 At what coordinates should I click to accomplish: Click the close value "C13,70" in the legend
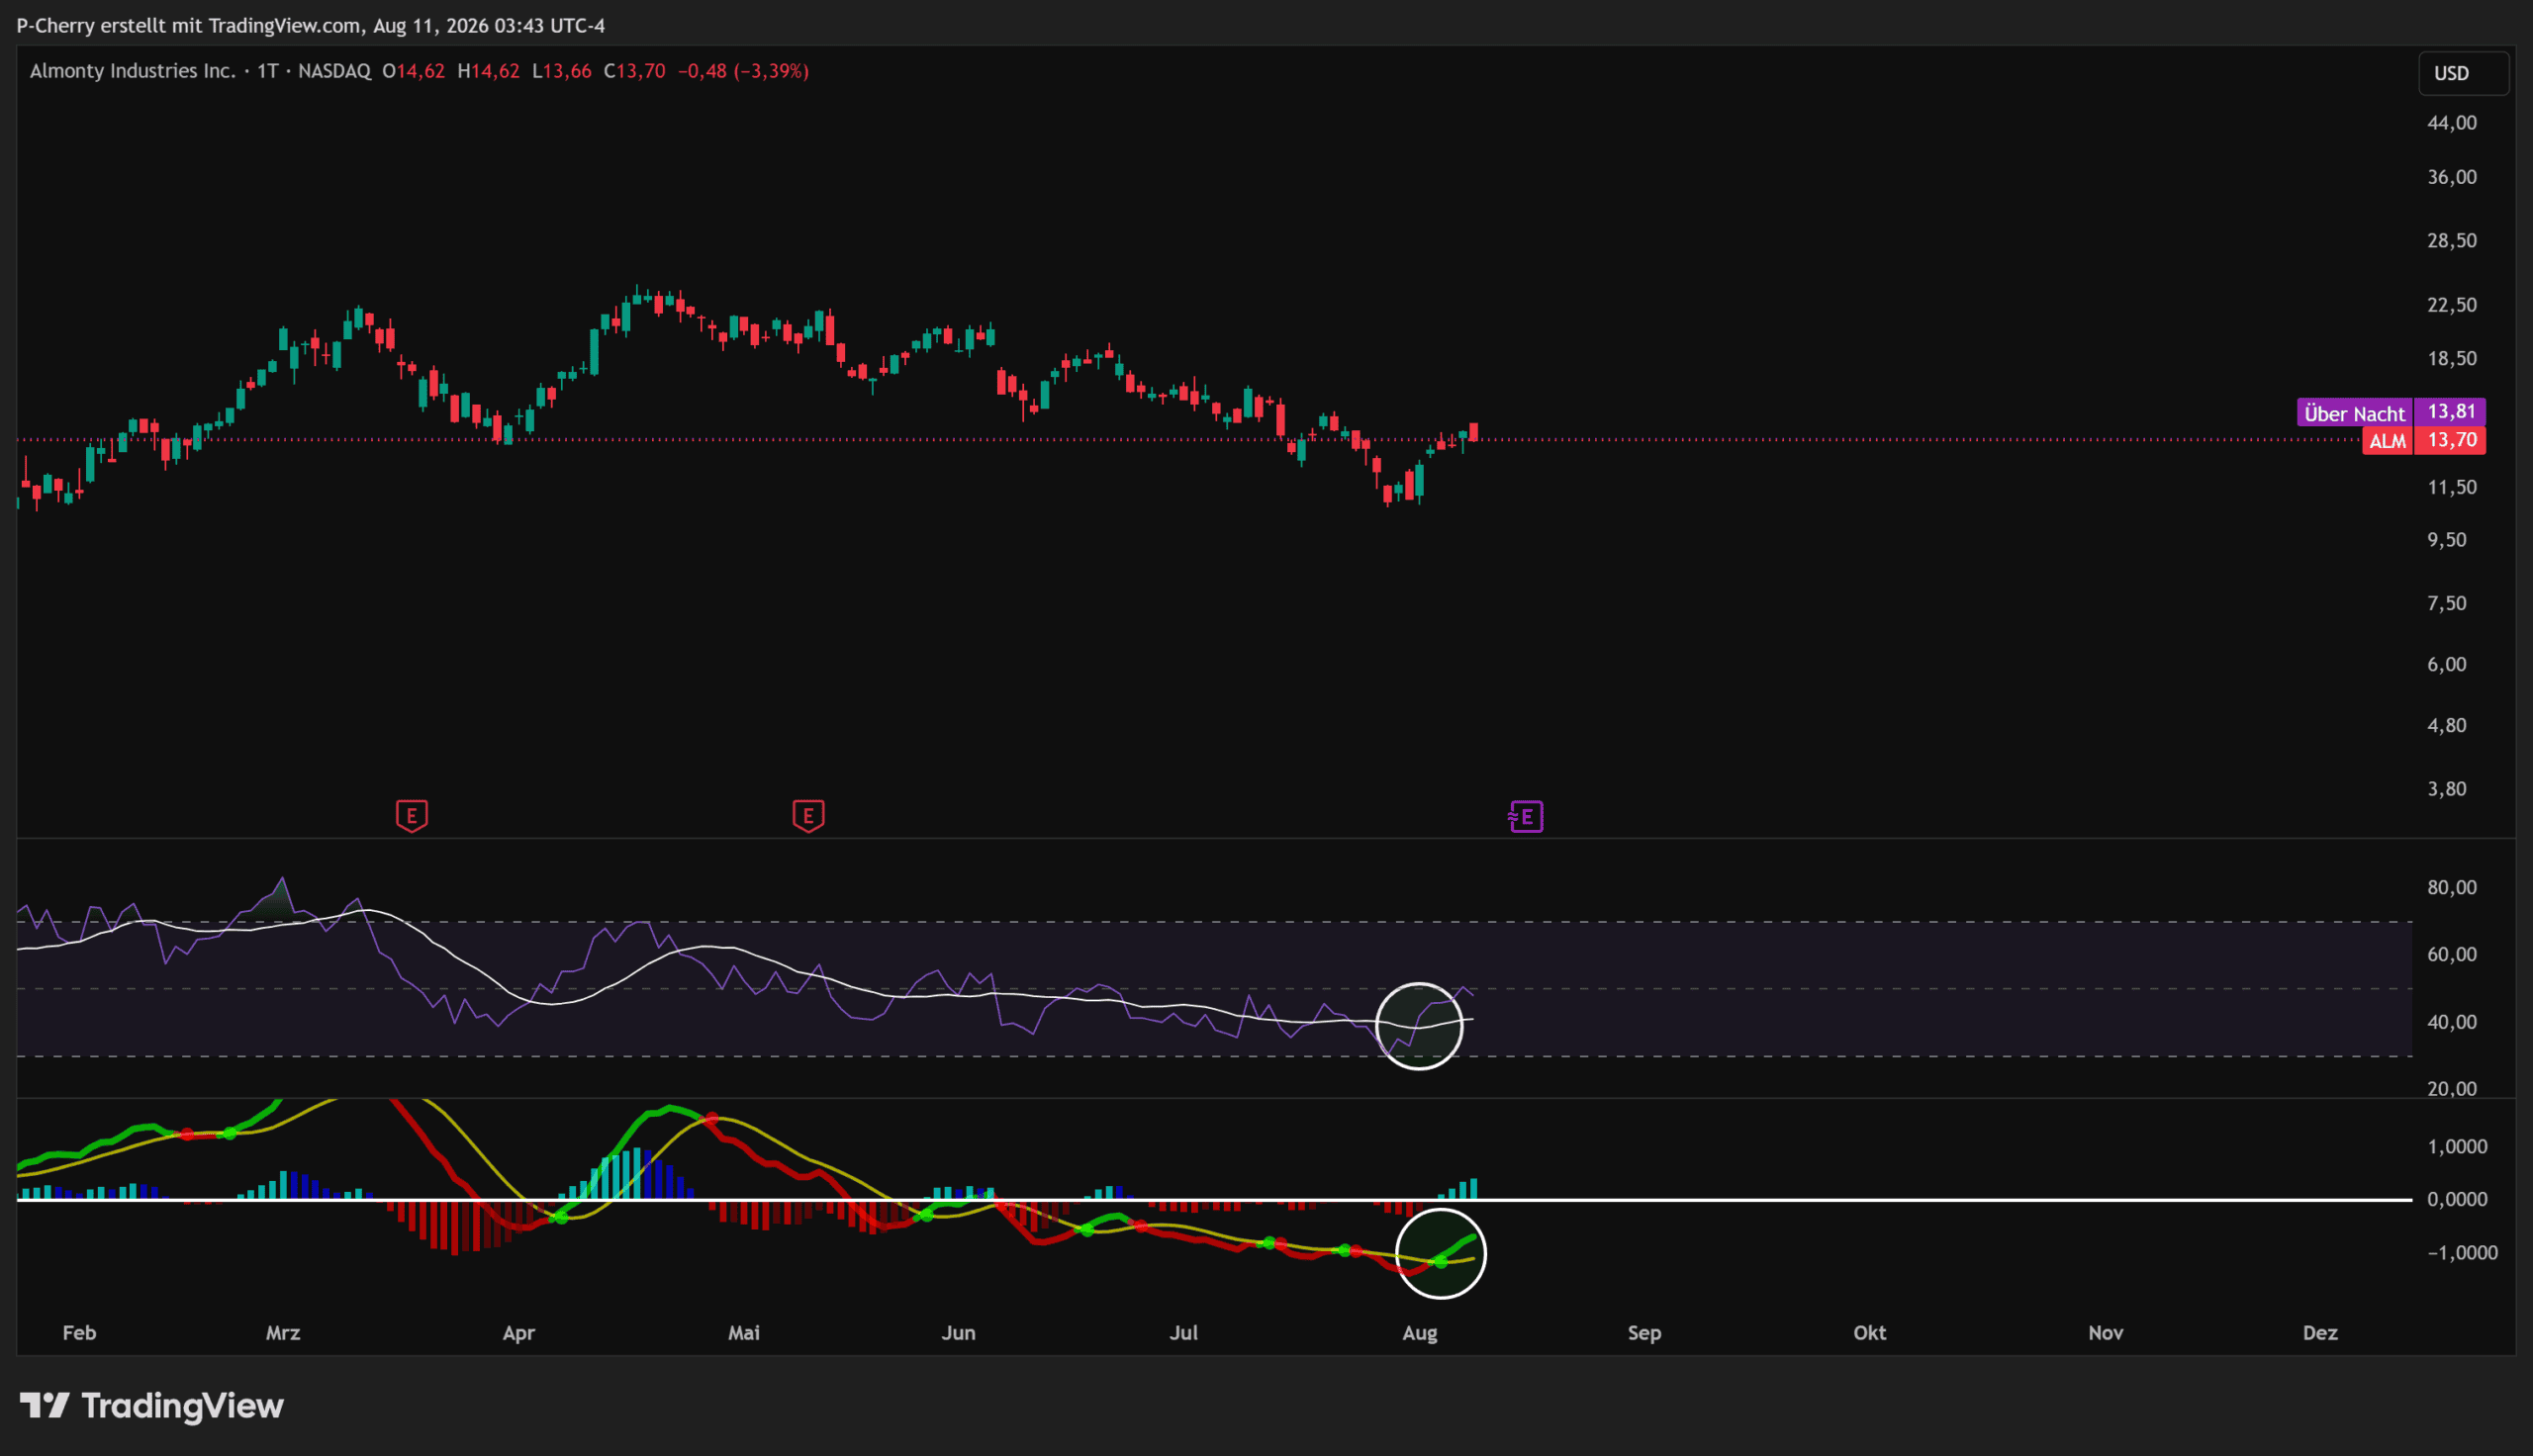click(634, 71)
